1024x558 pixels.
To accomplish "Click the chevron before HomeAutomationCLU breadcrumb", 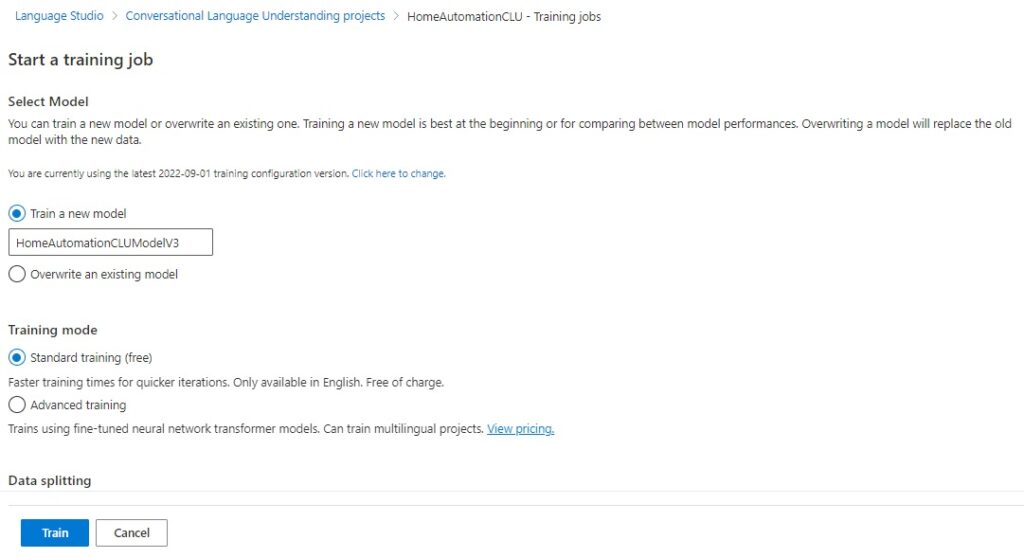I will coord(396,17).
